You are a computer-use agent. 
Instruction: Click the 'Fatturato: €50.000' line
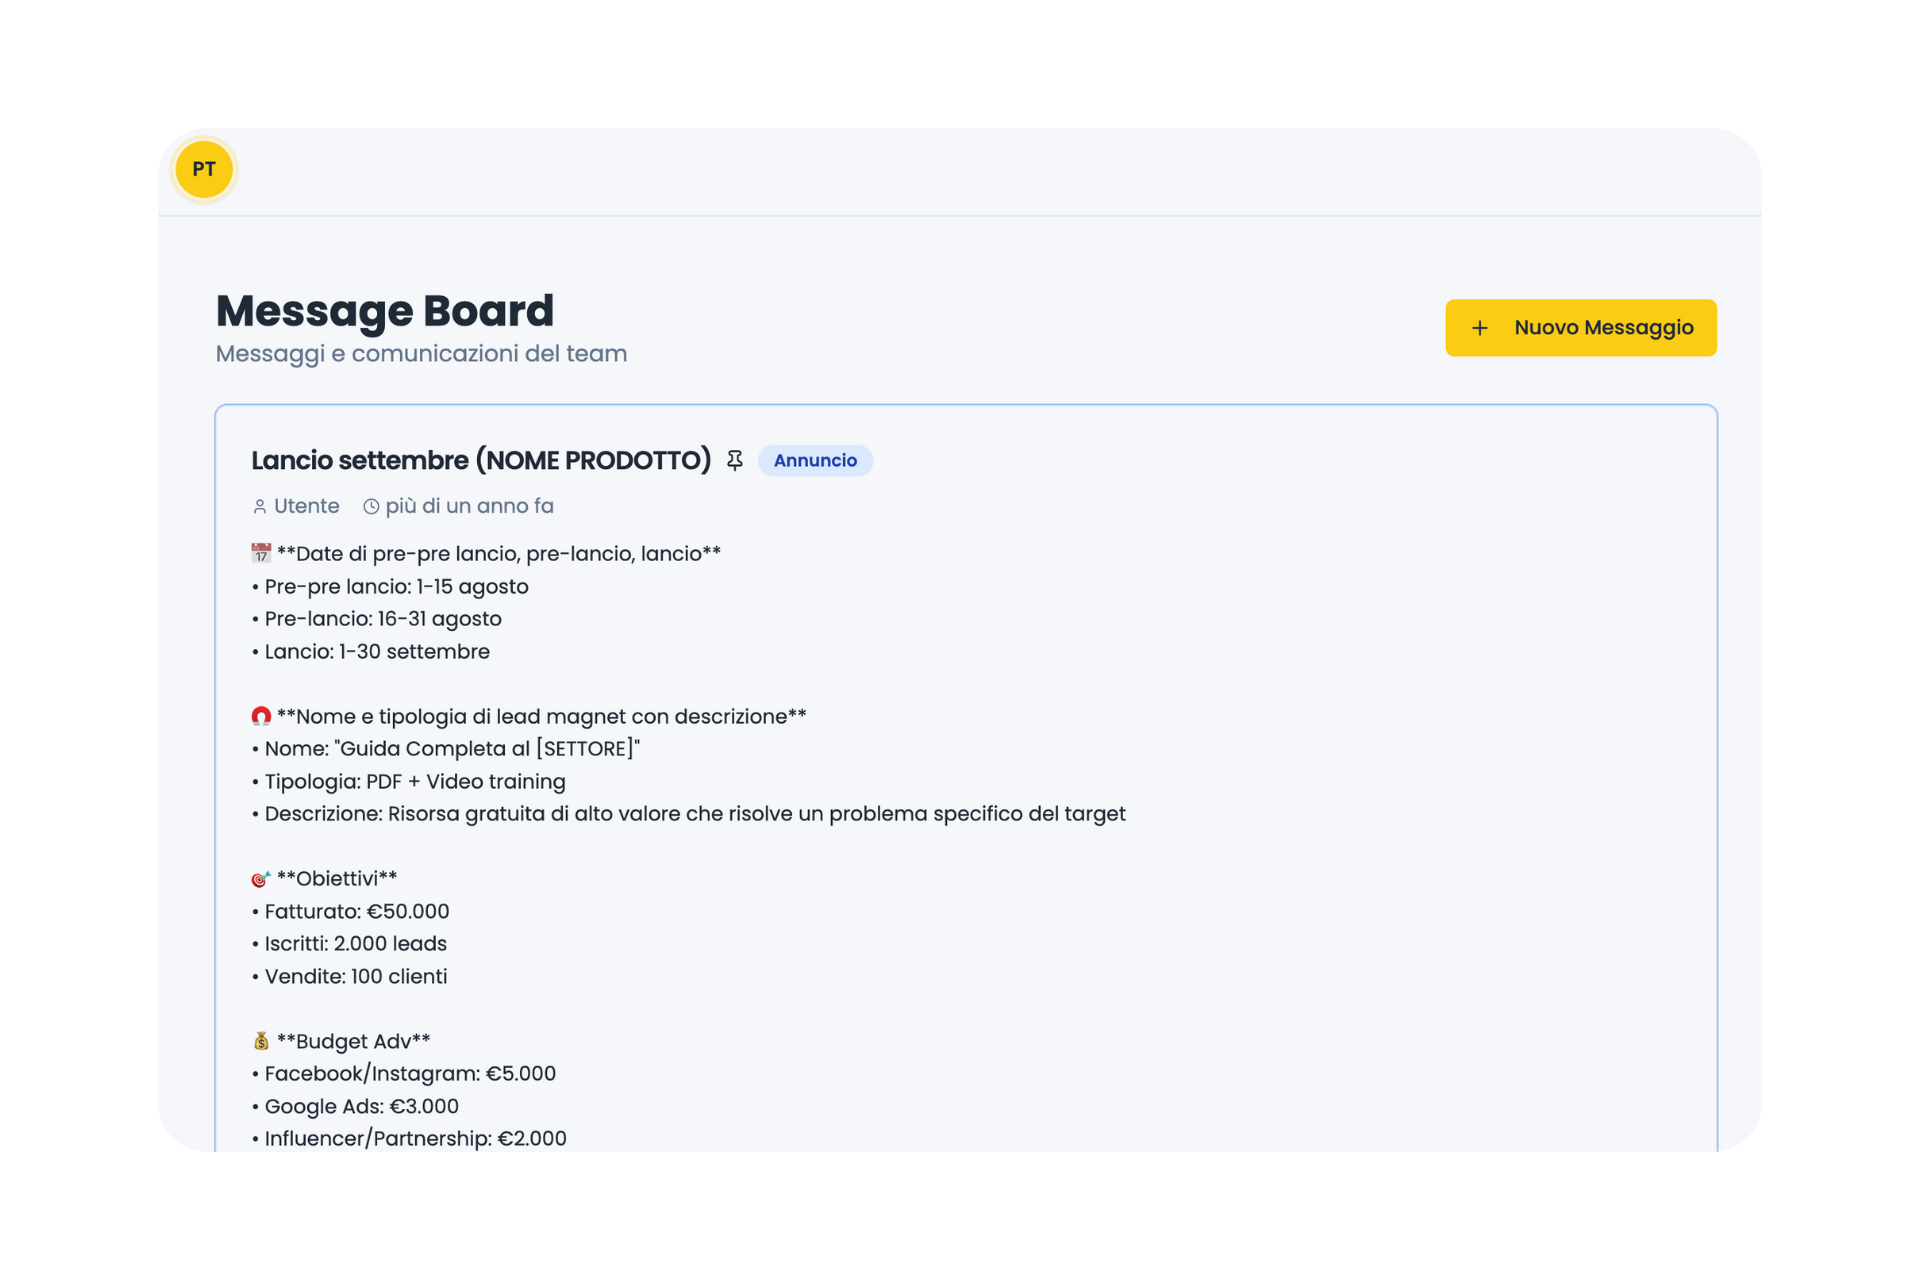pos(356,911)
